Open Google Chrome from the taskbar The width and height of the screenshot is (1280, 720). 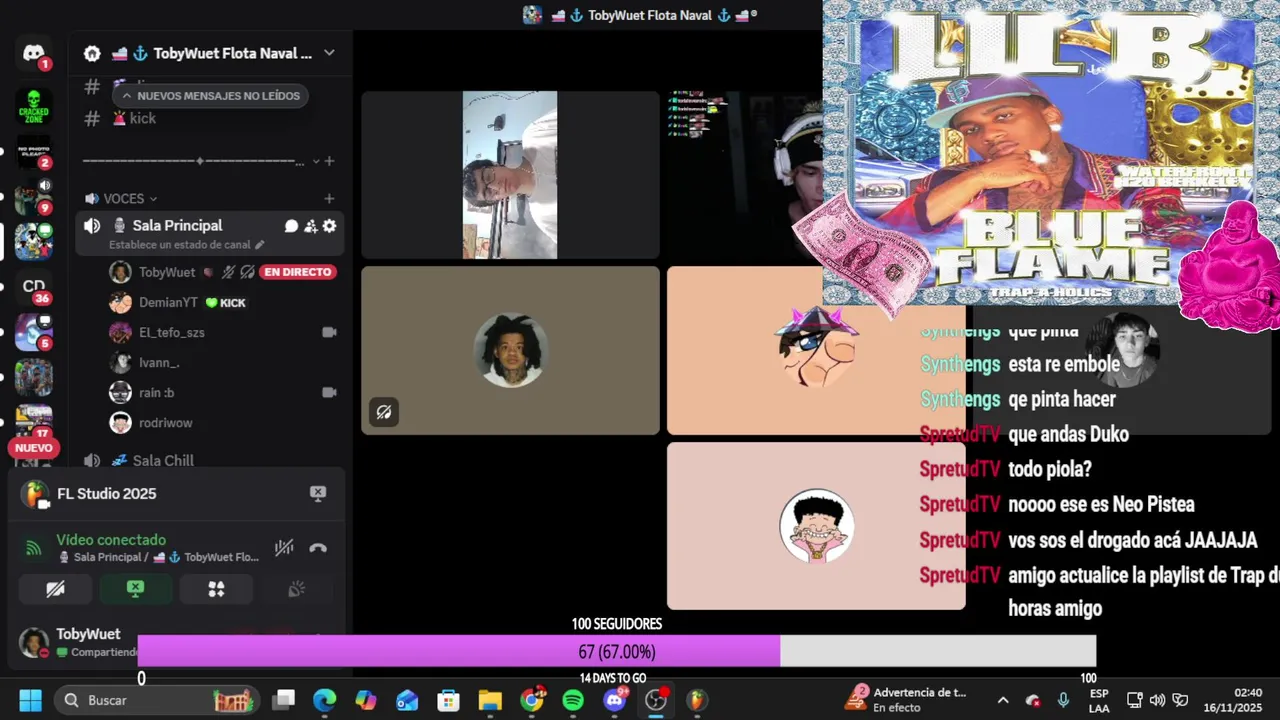pyautogui.click(x=532, y=700)
